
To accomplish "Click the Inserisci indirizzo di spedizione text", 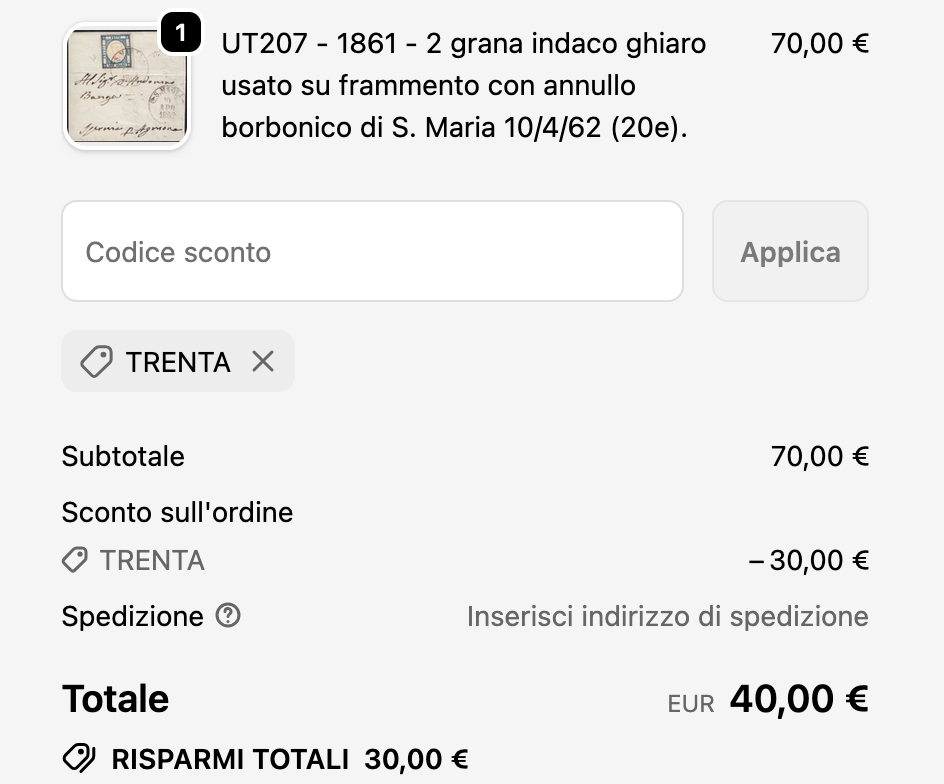I will tap(667, 617).
